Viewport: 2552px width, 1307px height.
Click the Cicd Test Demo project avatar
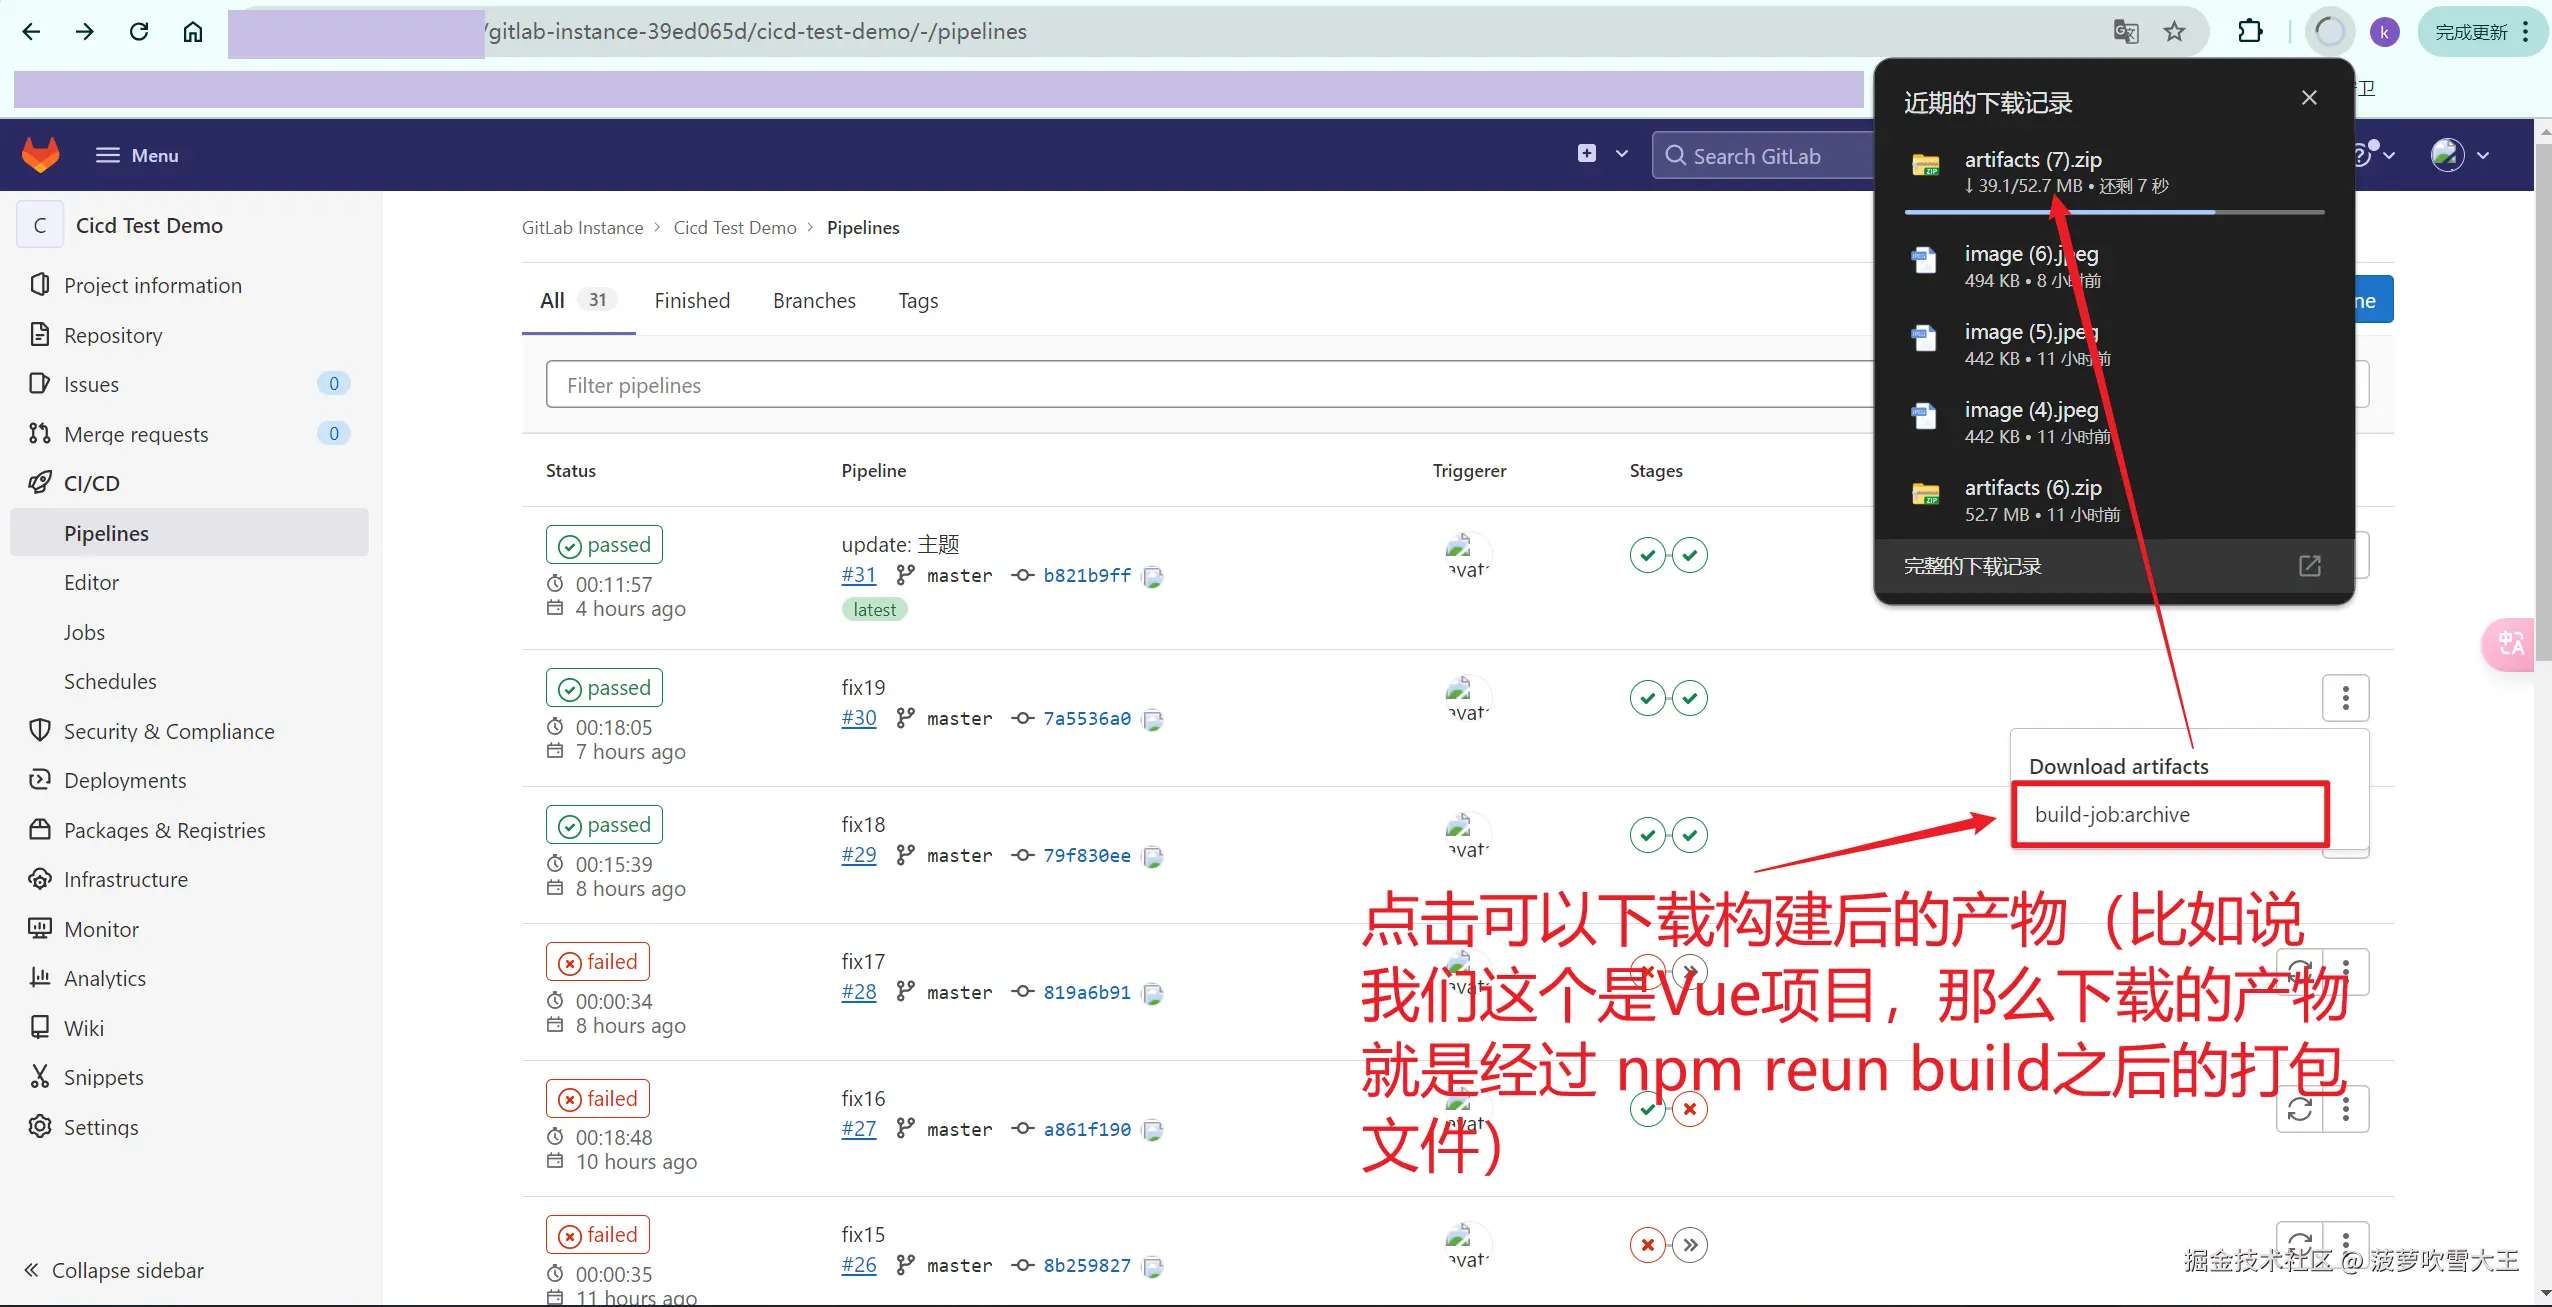(x=39, y=225)
